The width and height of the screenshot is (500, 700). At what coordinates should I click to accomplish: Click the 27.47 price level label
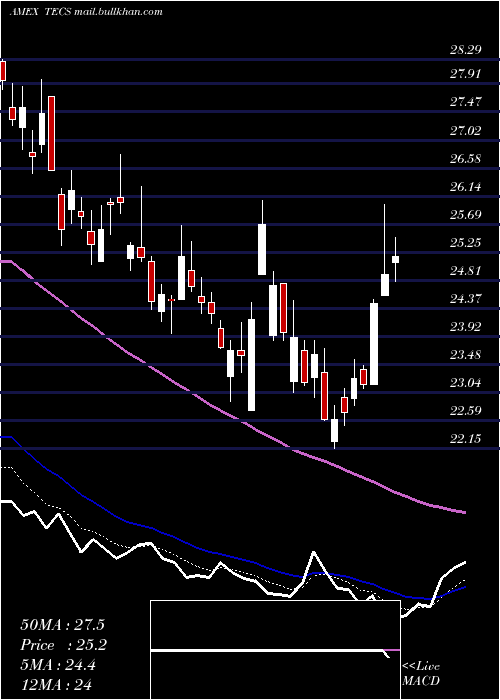click(x=466, y=101)
